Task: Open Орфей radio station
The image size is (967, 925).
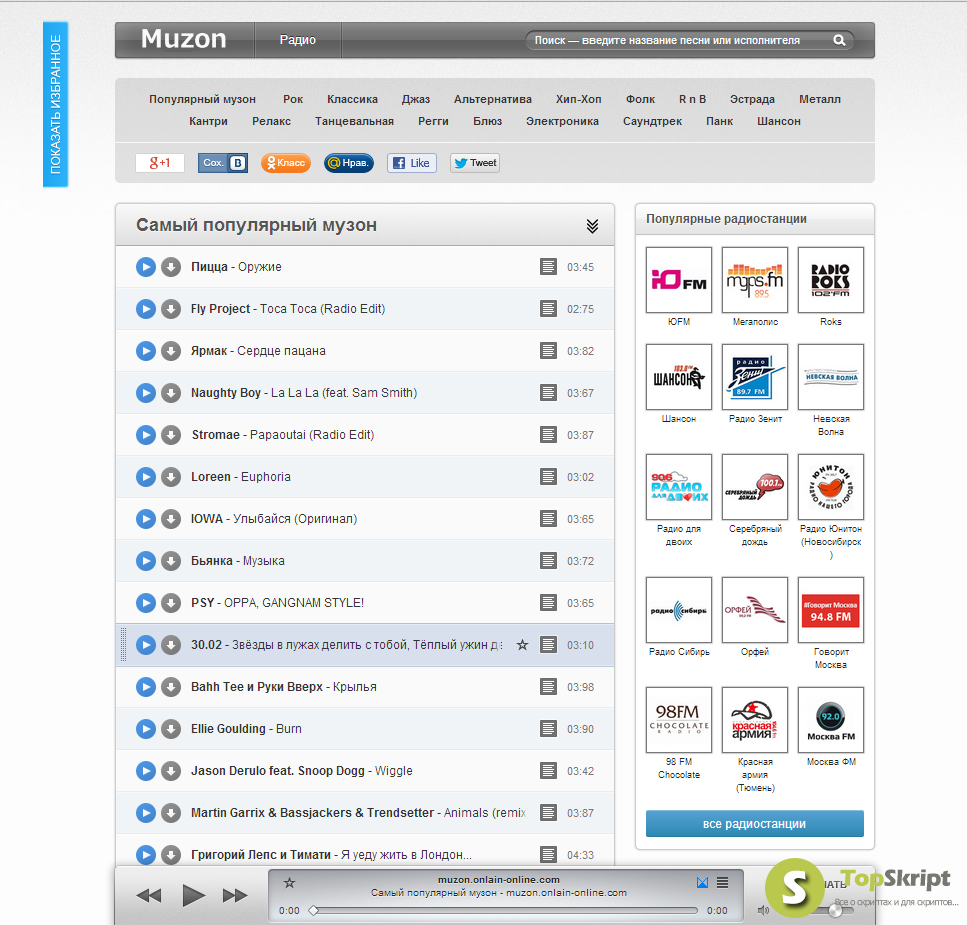Action: click(755, 610)
